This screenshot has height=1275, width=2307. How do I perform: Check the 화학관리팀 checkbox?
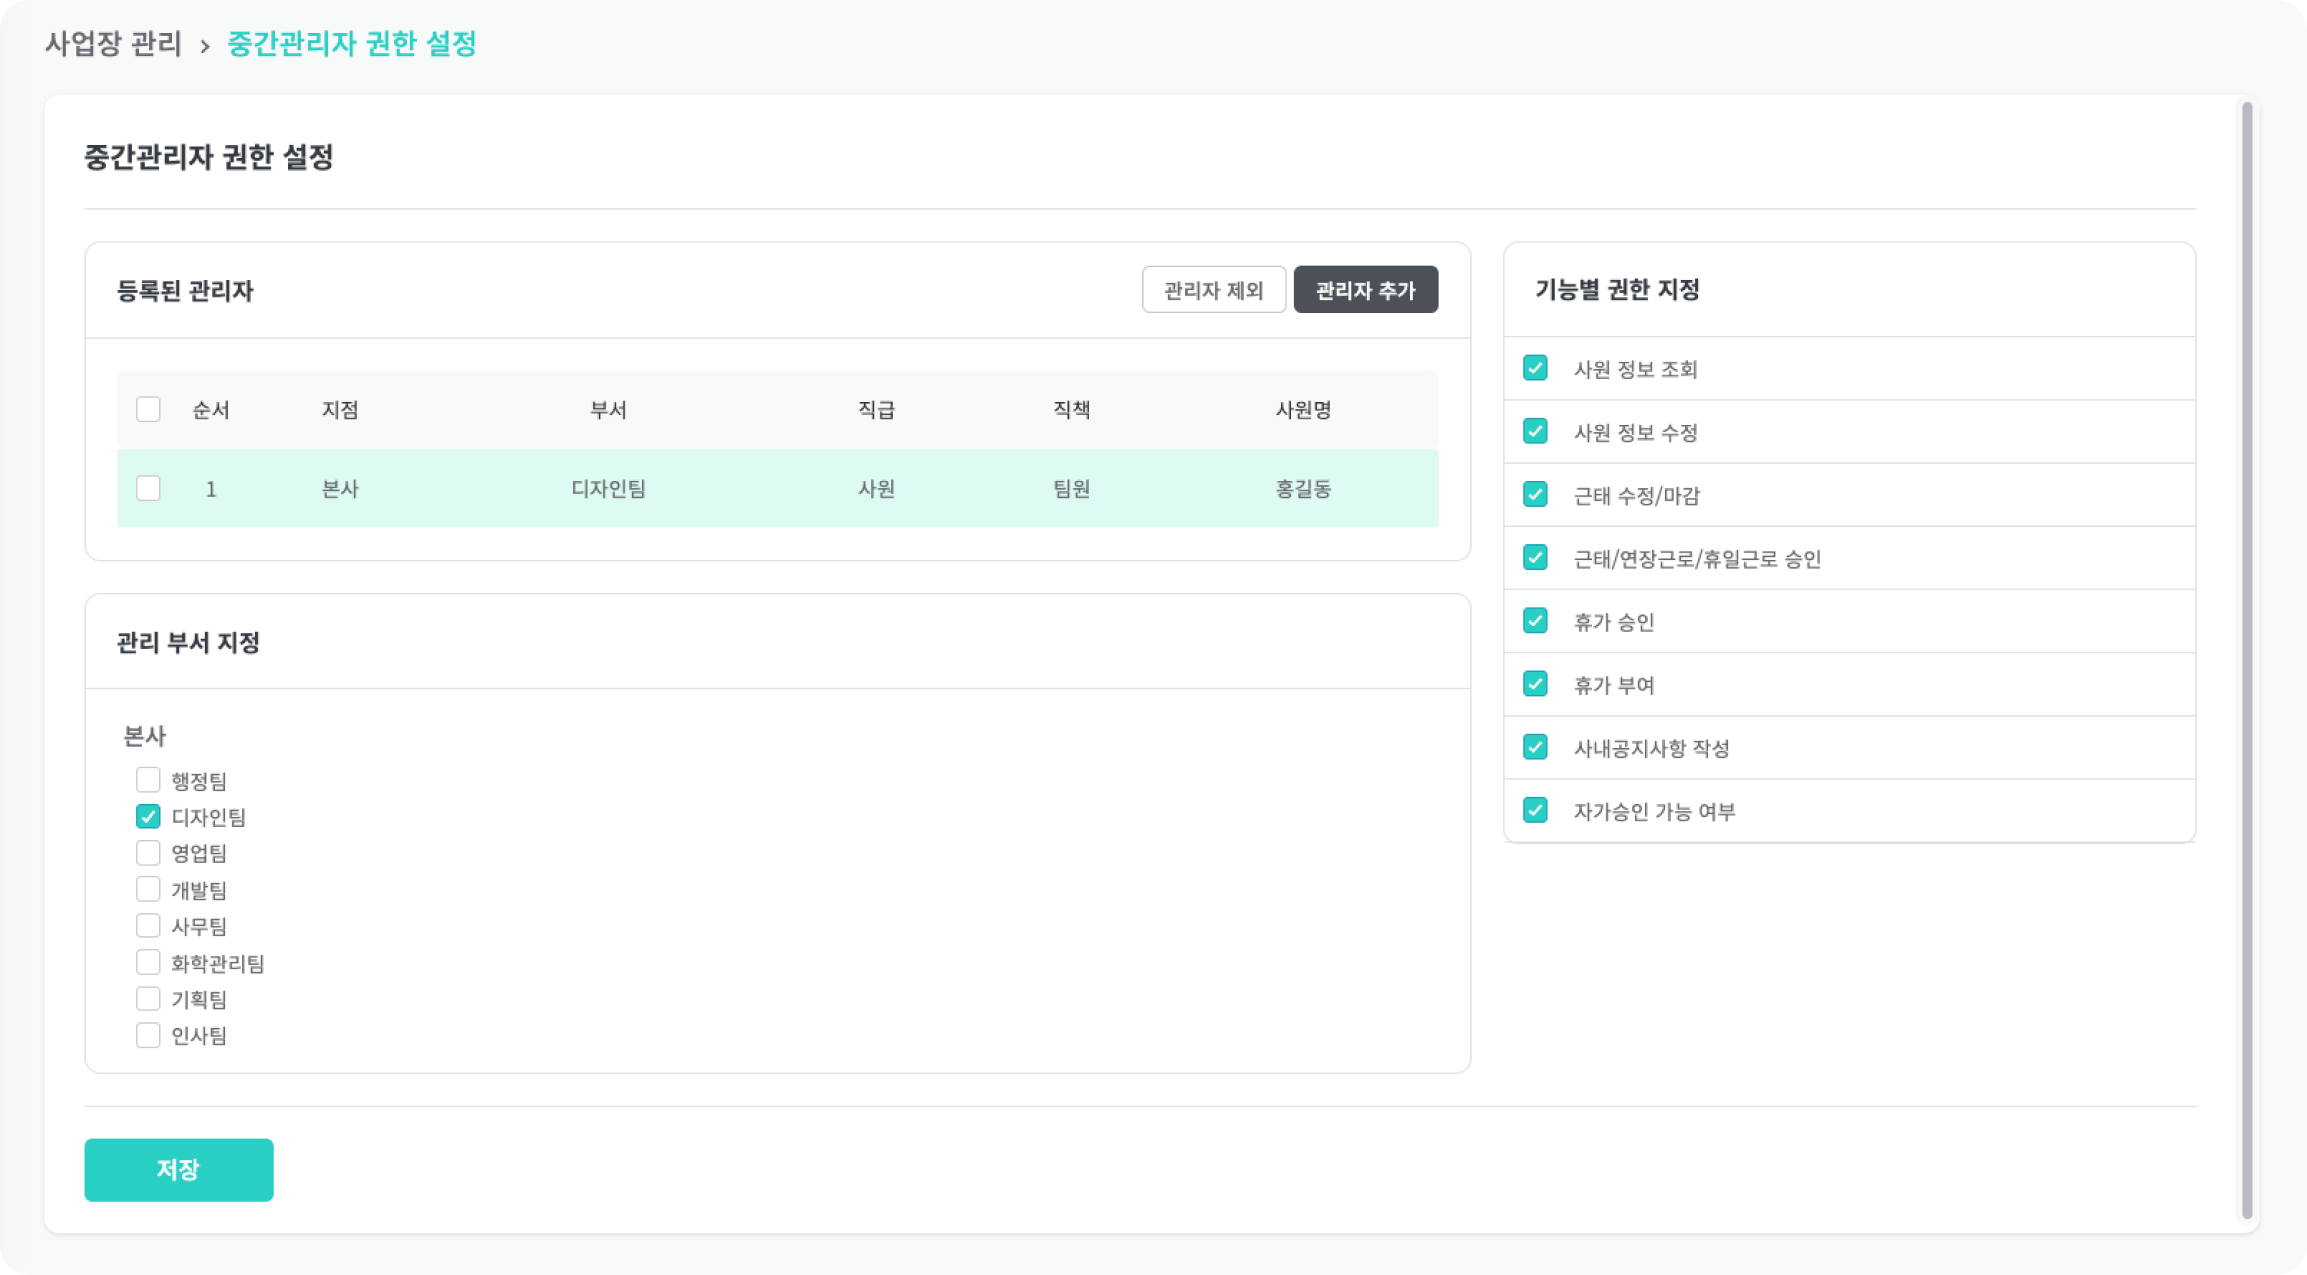point(148,962)
